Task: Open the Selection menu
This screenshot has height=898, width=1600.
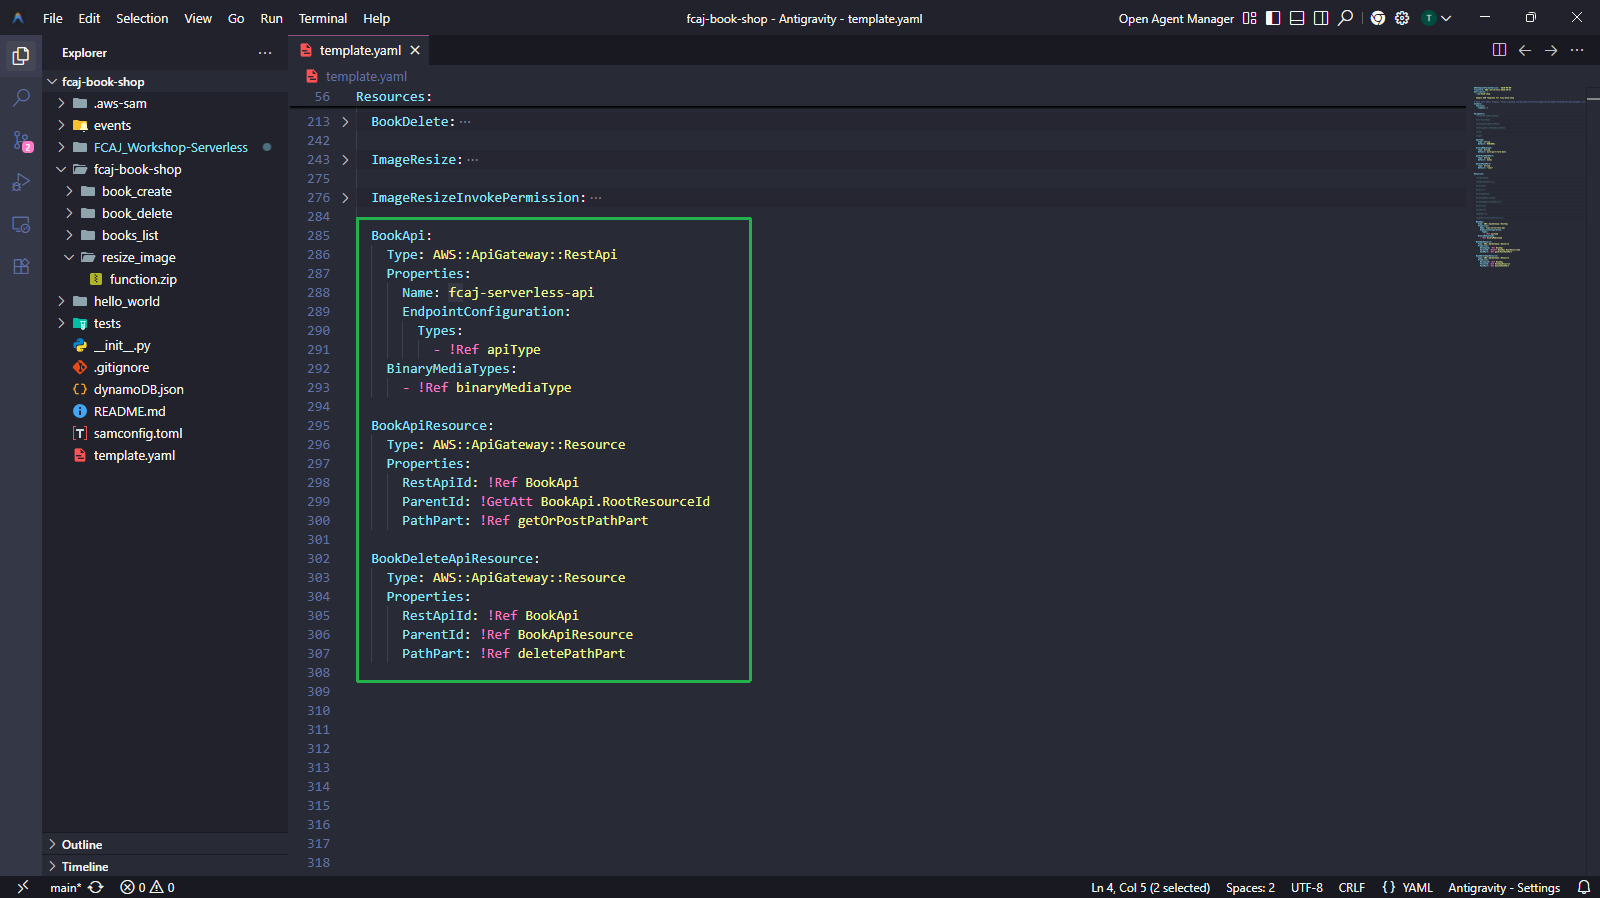Action: (142, 18)
